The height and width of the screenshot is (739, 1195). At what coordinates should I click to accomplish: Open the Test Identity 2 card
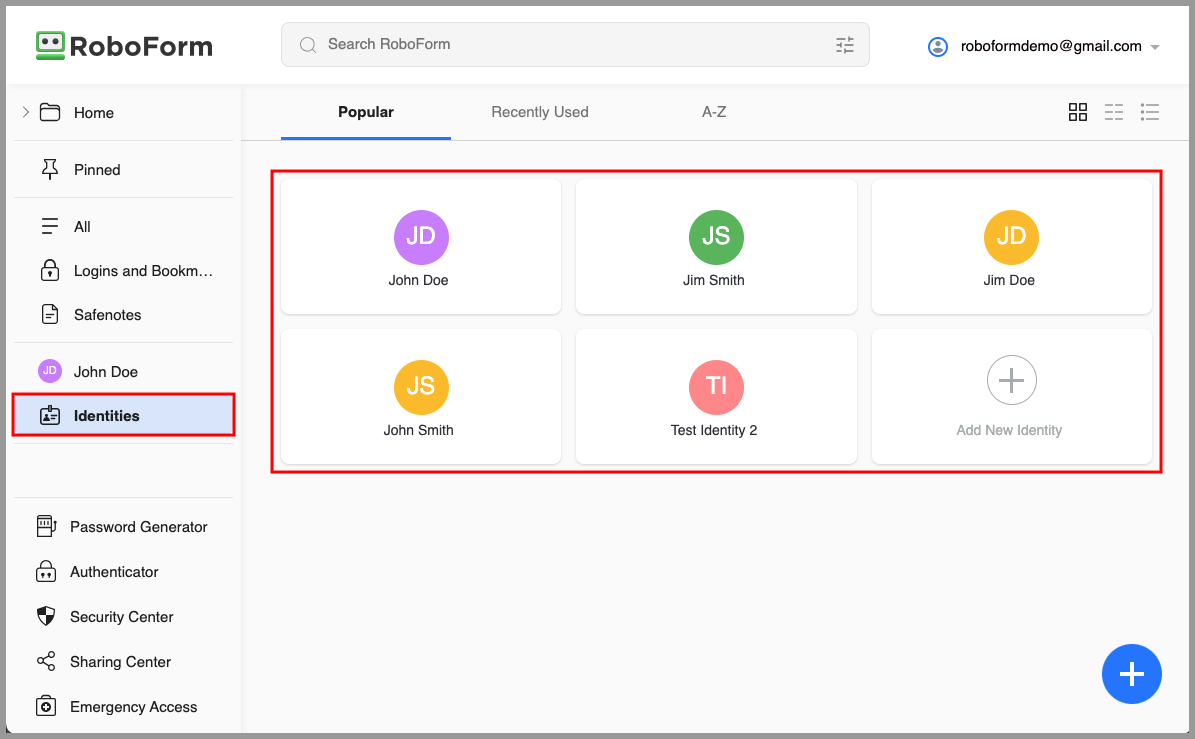point(716,396)
